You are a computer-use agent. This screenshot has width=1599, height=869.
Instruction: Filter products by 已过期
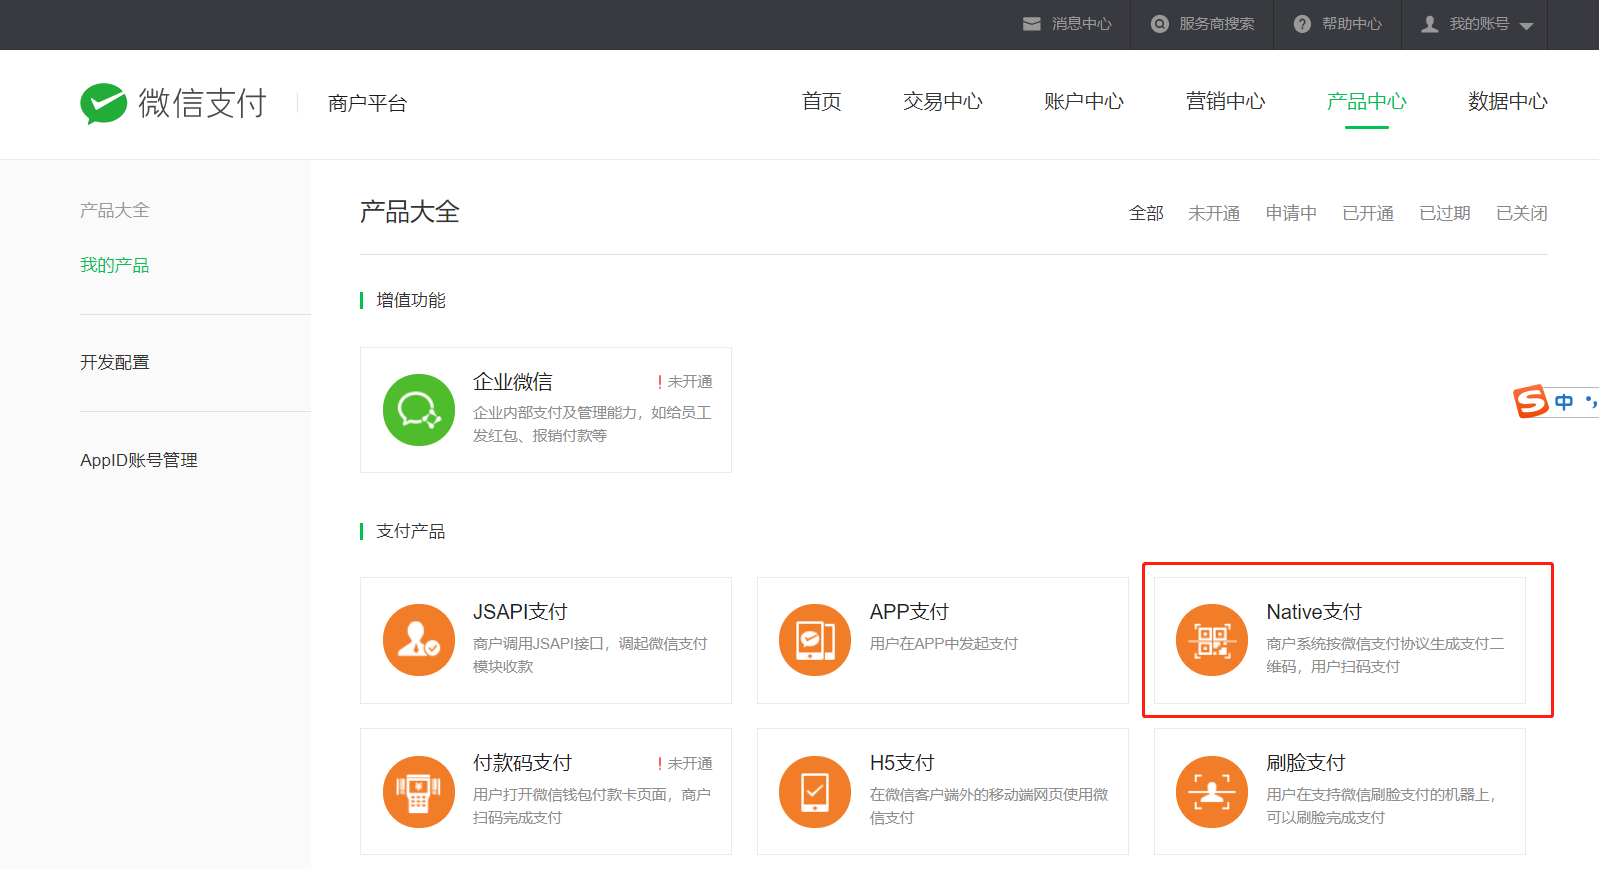[x=1445, y=213]
